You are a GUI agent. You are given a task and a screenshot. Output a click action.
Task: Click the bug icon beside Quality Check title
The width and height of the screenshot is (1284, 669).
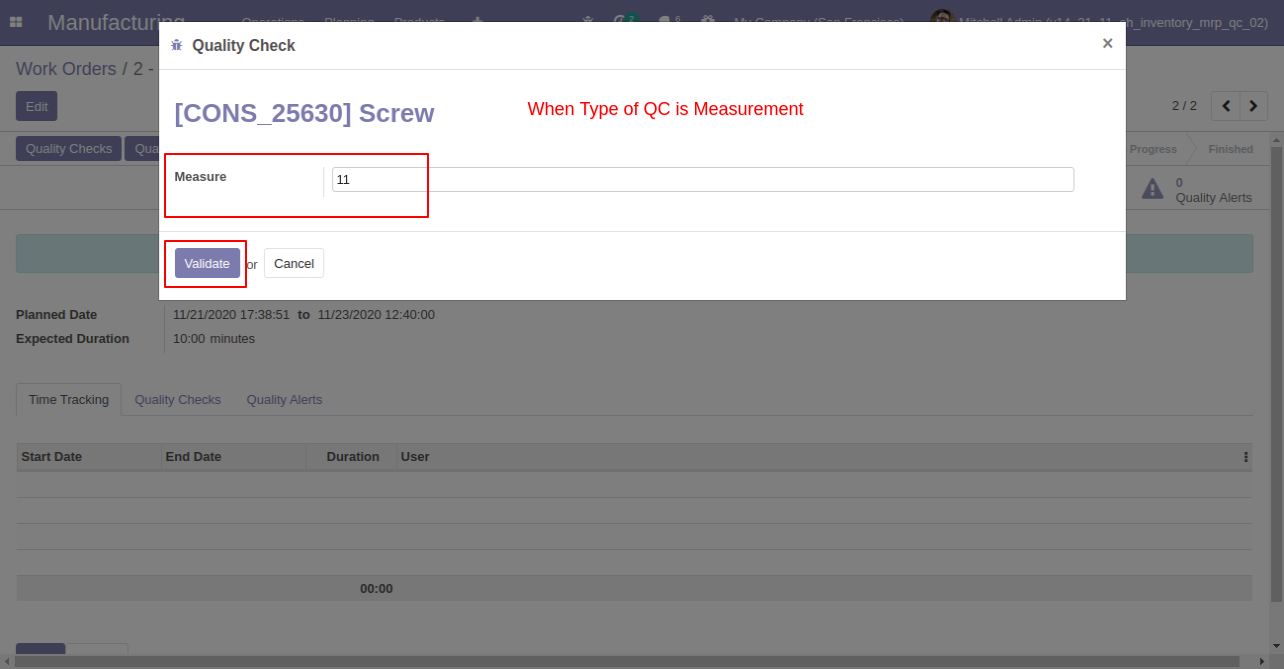tap(177, 45)
